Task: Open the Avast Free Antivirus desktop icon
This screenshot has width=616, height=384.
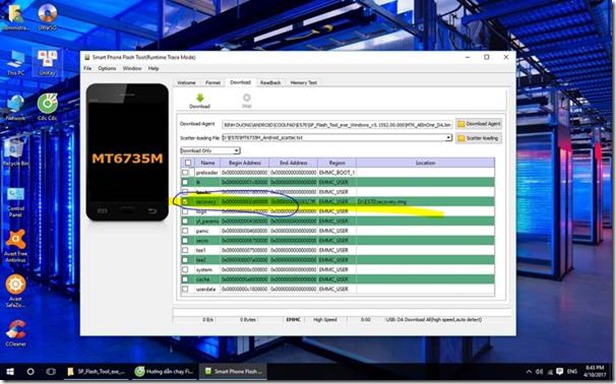Action: [15, 246]
